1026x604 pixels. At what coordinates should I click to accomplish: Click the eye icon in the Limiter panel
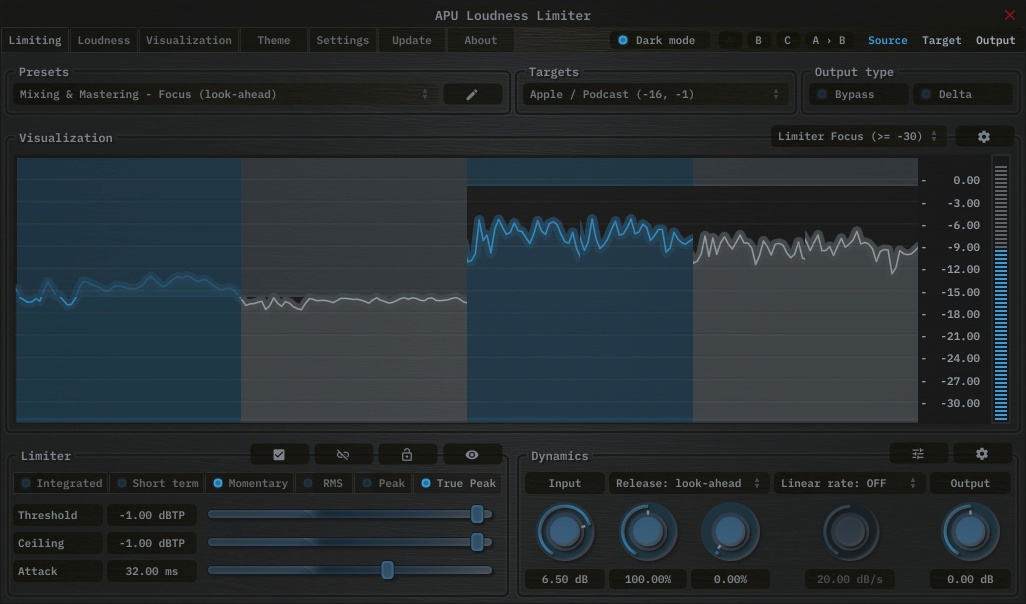pos(471,453)
